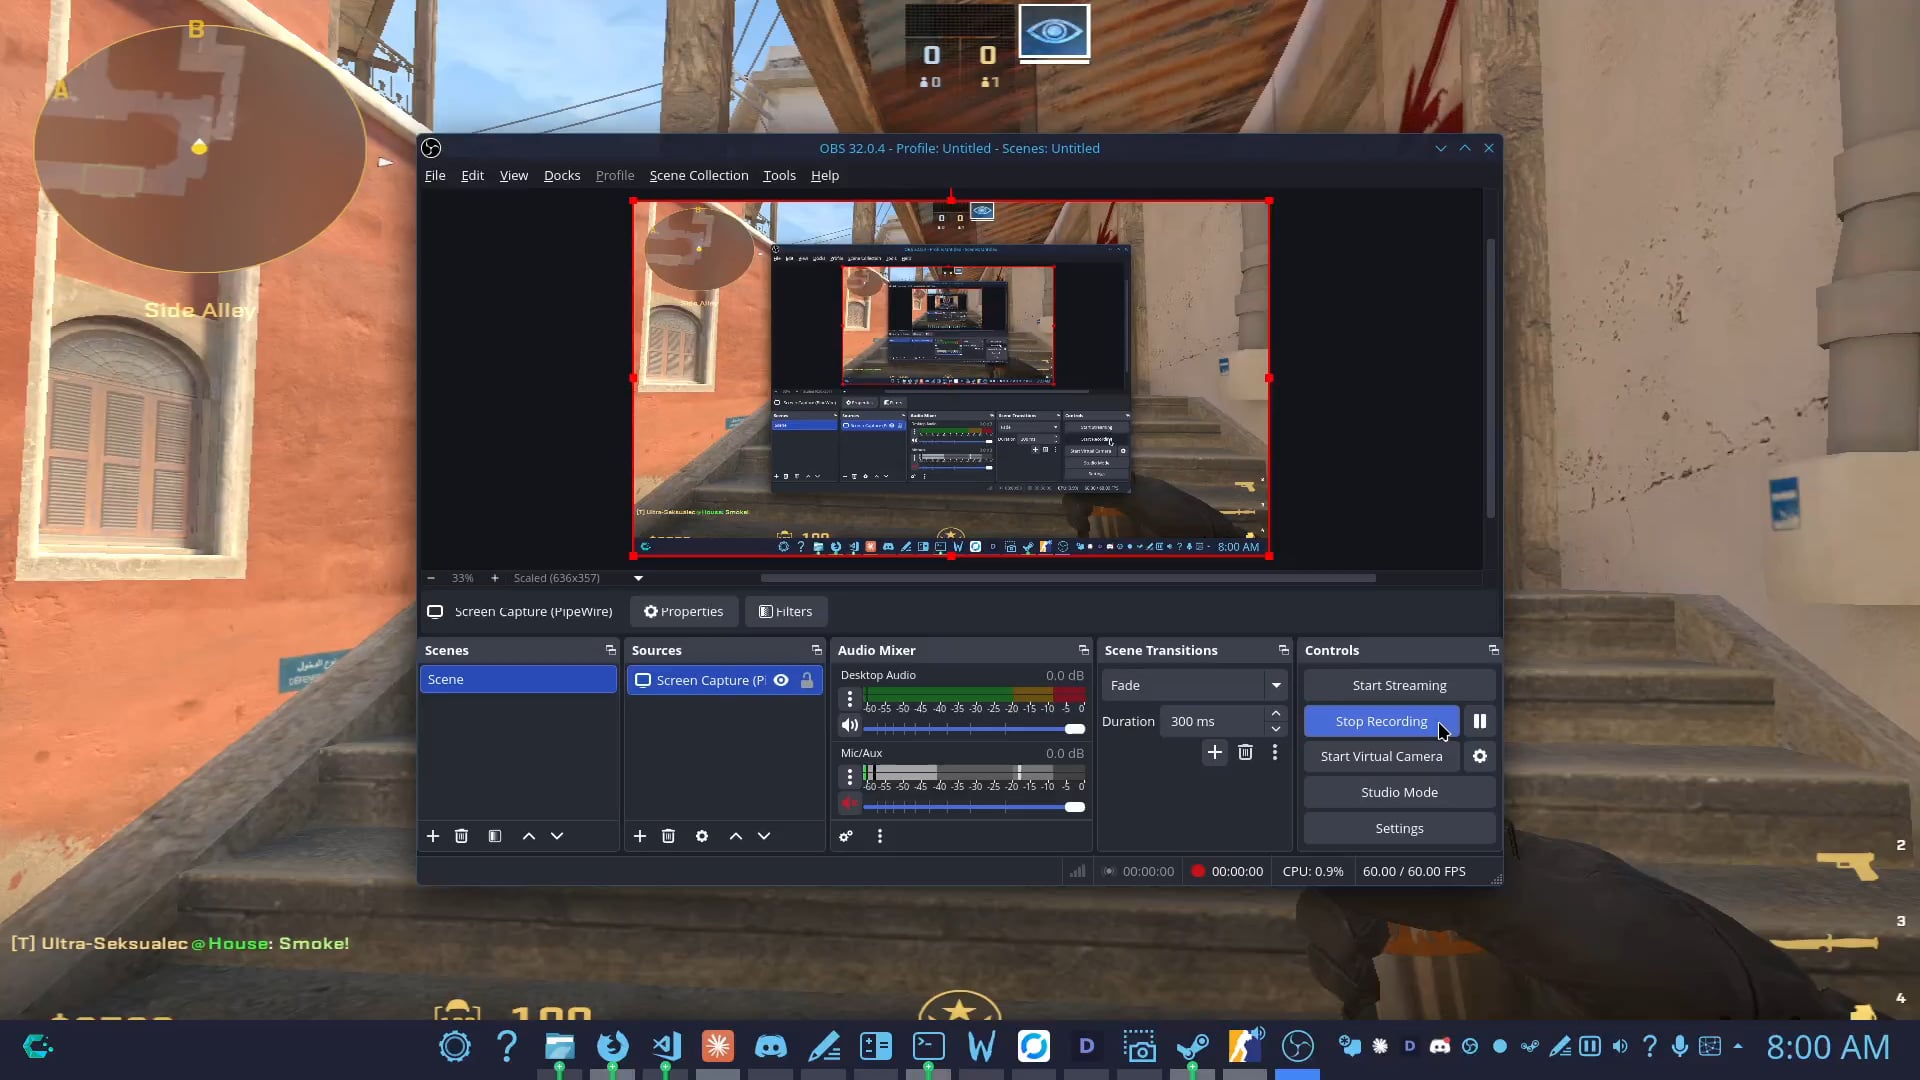1920x1080 pixels.
Task: Open Studio Mode
Action: point(1398,792)
